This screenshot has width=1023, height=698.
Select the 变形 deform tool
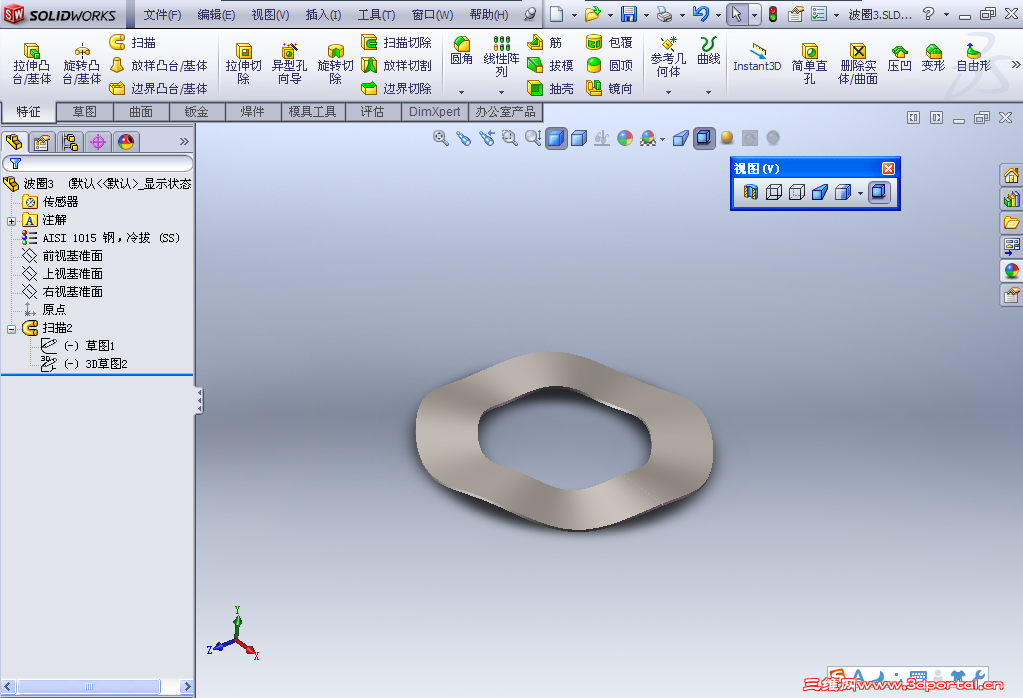[x=933, y=57]
